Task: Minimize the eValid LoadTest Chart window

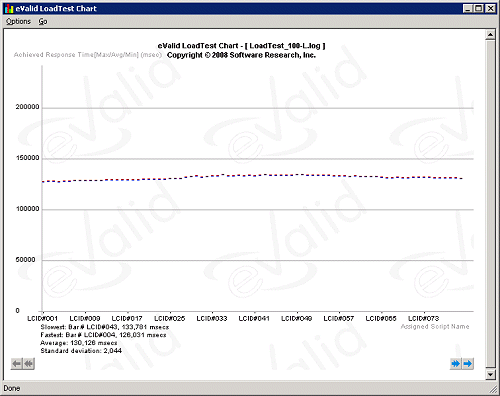Action: (468, 9)
